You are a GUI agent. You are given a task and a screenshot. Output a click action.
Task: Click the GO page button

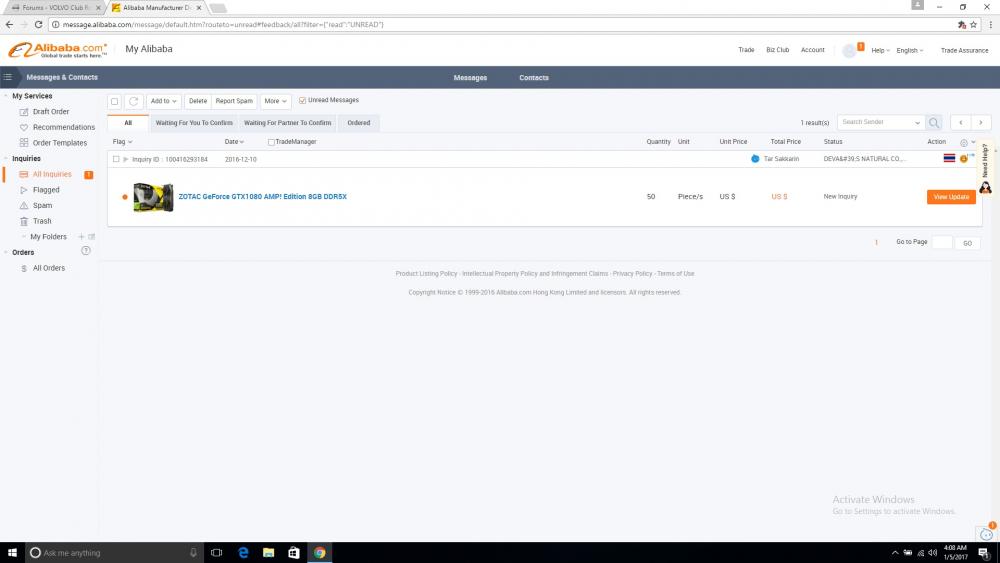click(x=967, y=243)
